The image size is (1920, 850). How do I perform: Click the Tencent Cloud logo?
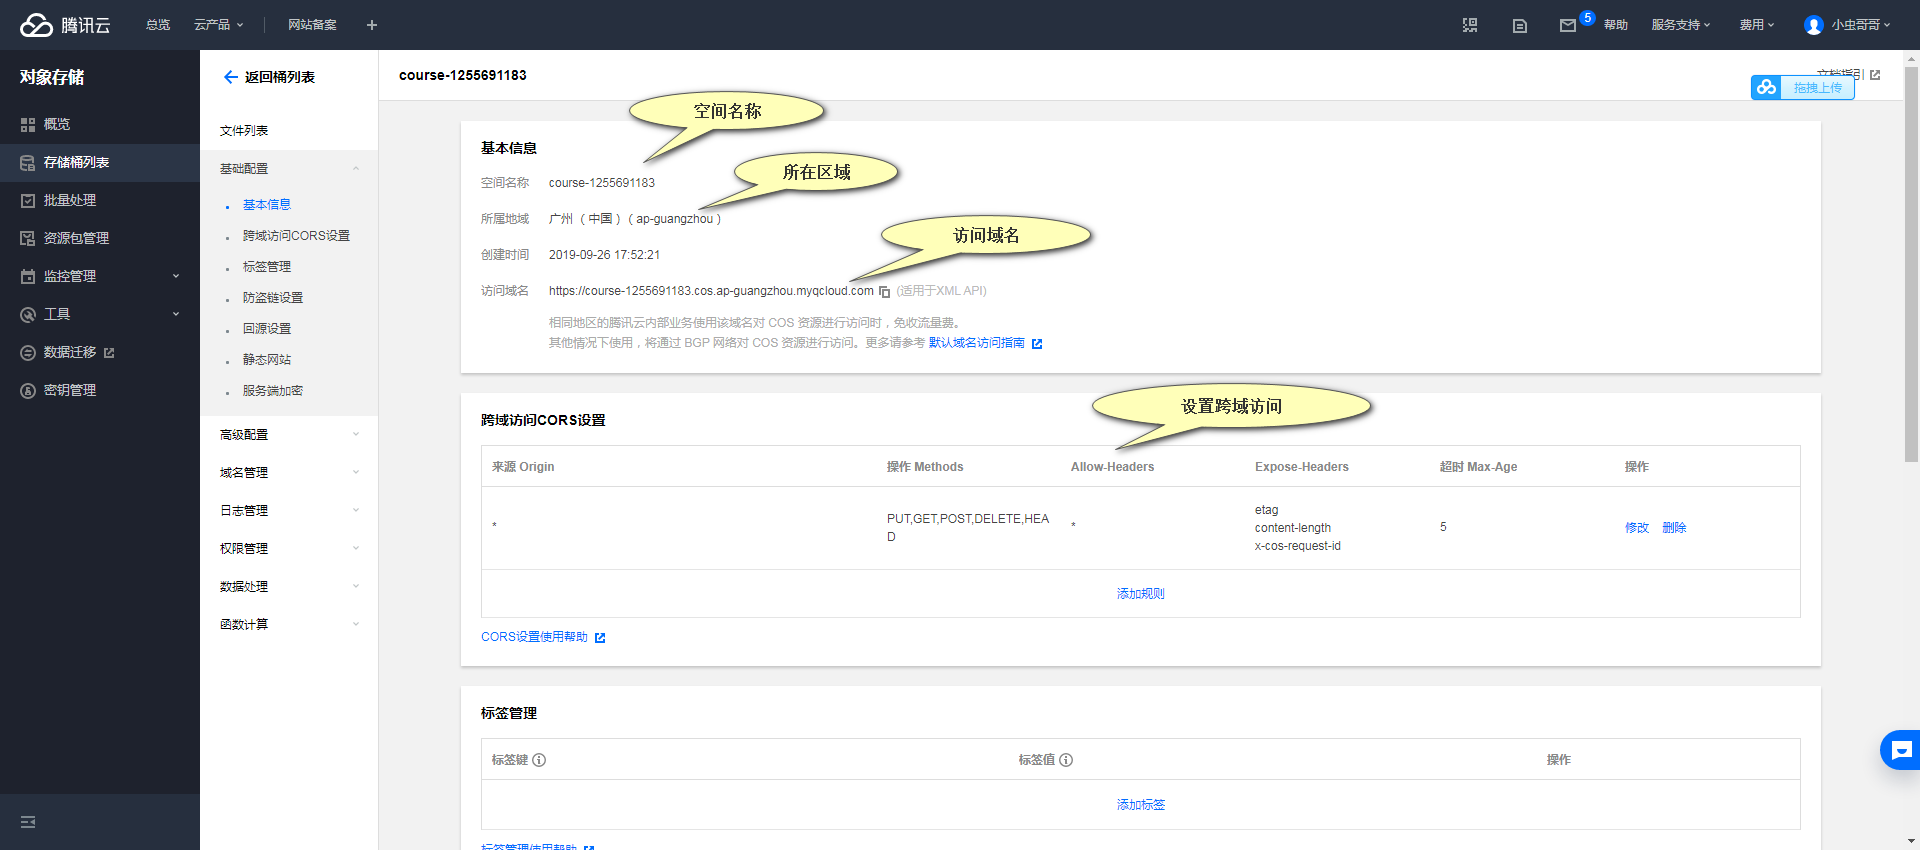65,25
